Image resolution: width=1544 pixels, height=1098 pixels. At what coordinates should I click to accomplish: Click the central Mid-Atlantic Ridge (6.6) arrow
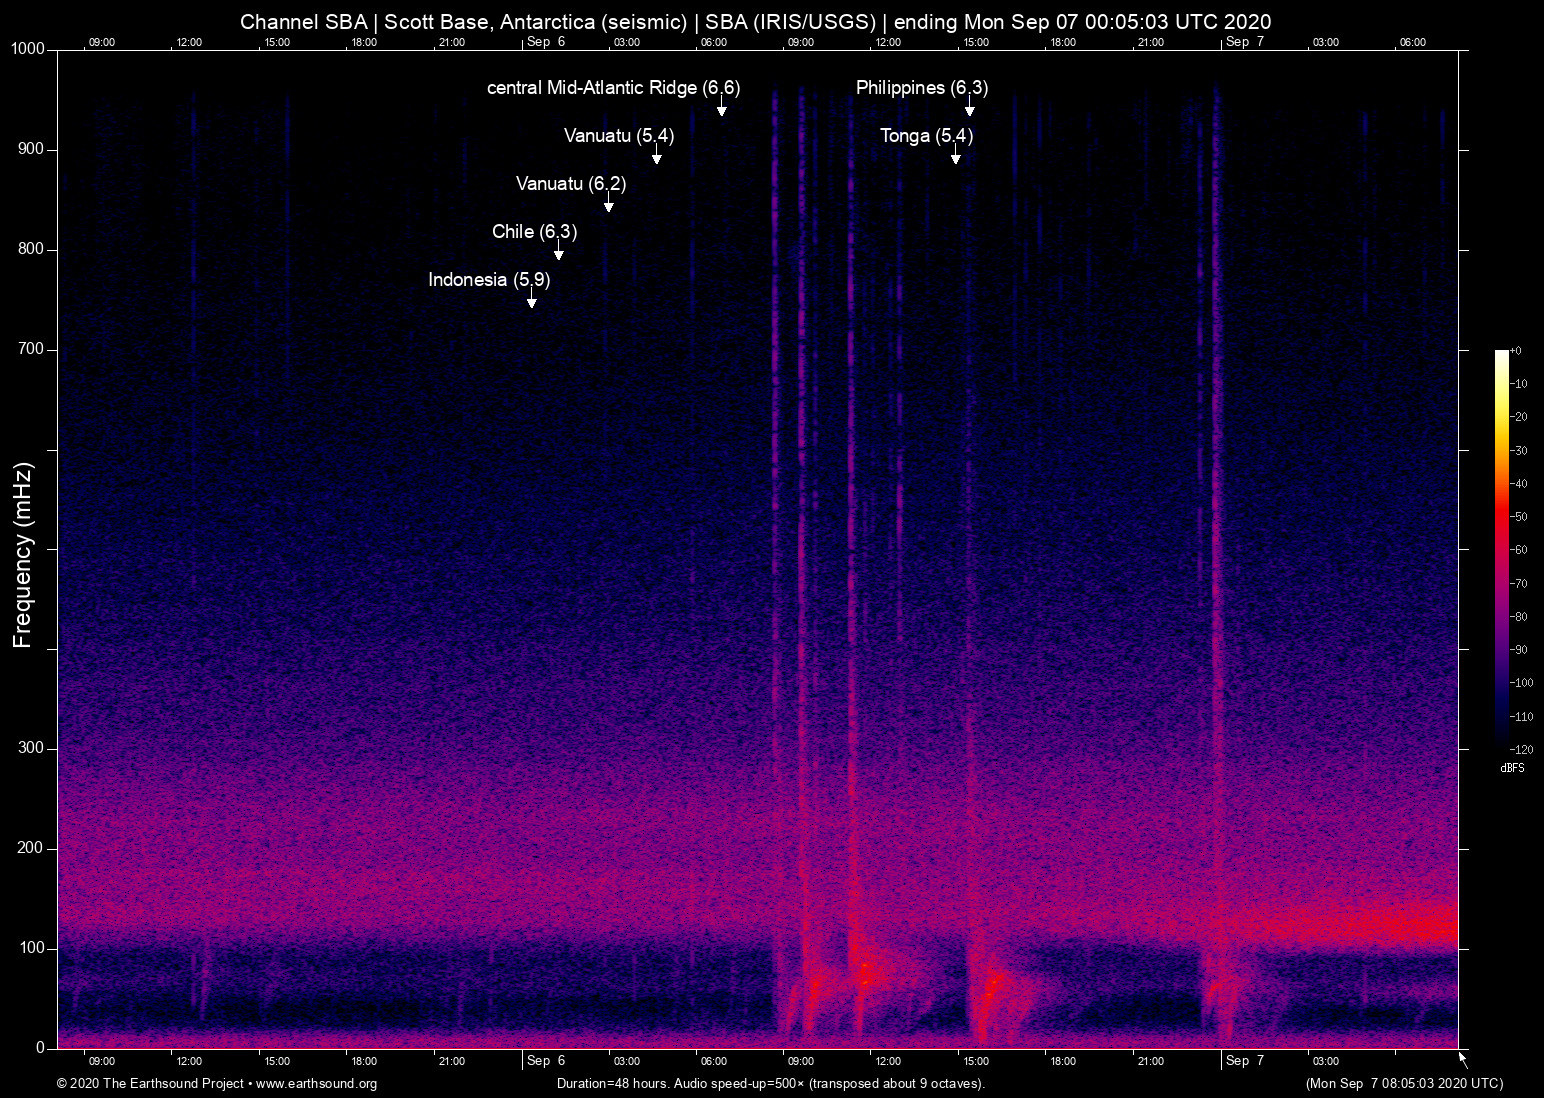(x=722, y=108)
